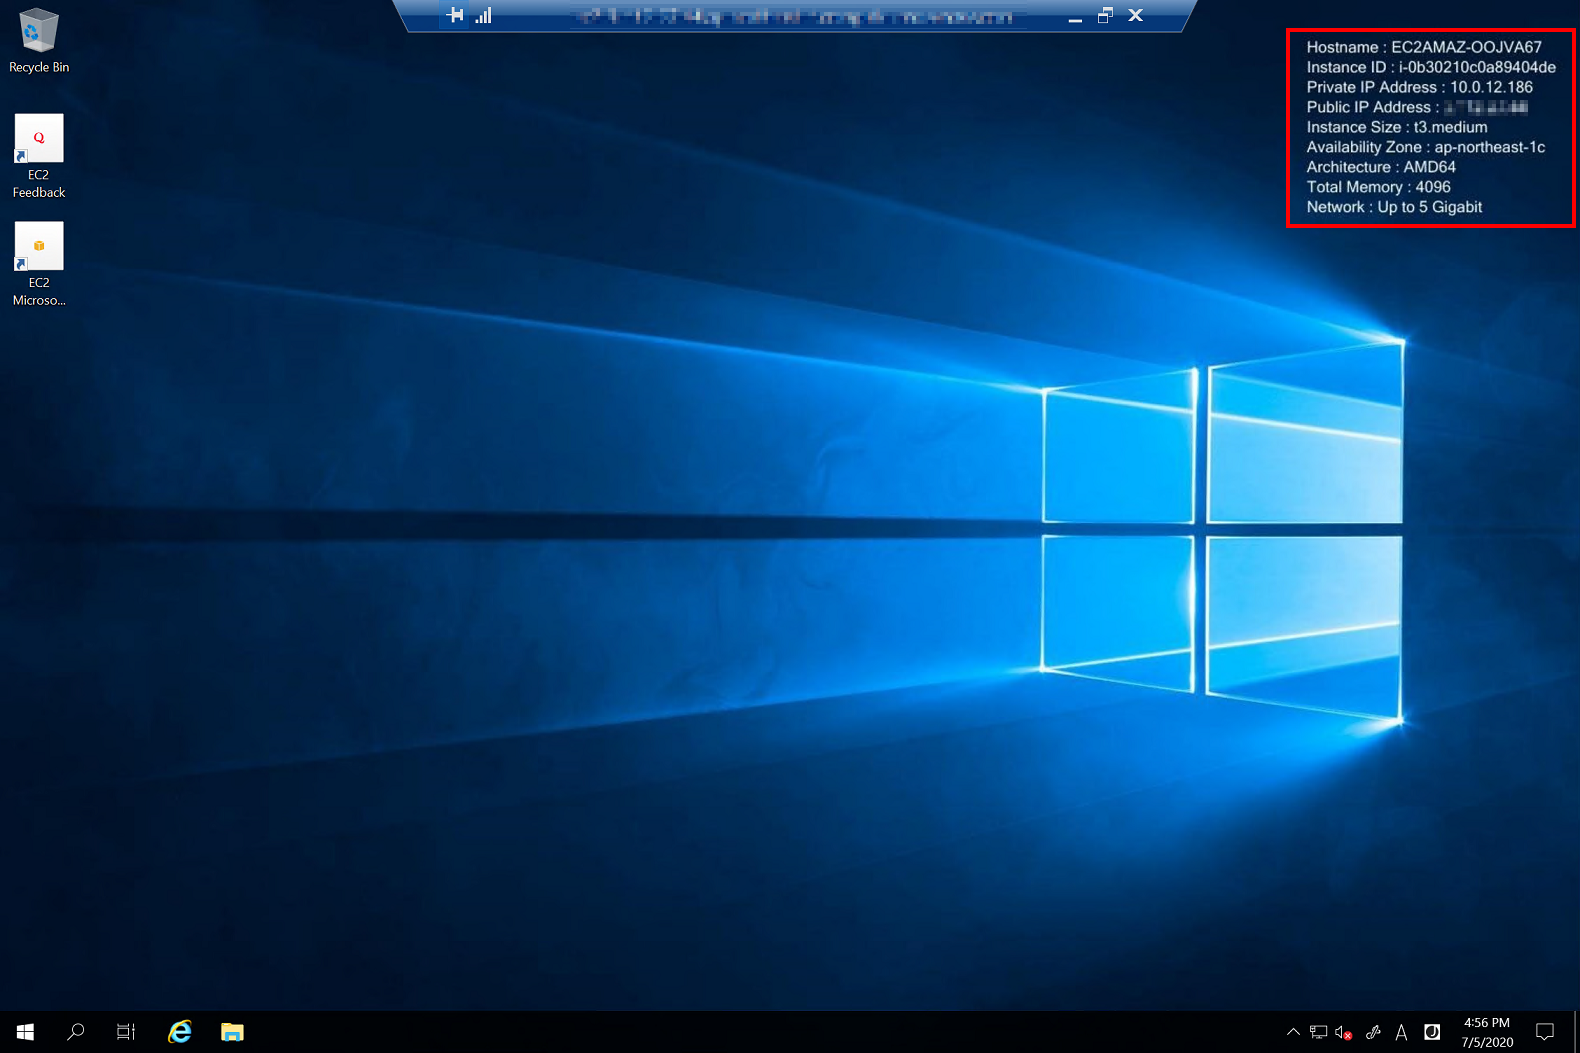Open the Action Center notifications
1580x1053 pixels.
click(x=1545, y=1032)
